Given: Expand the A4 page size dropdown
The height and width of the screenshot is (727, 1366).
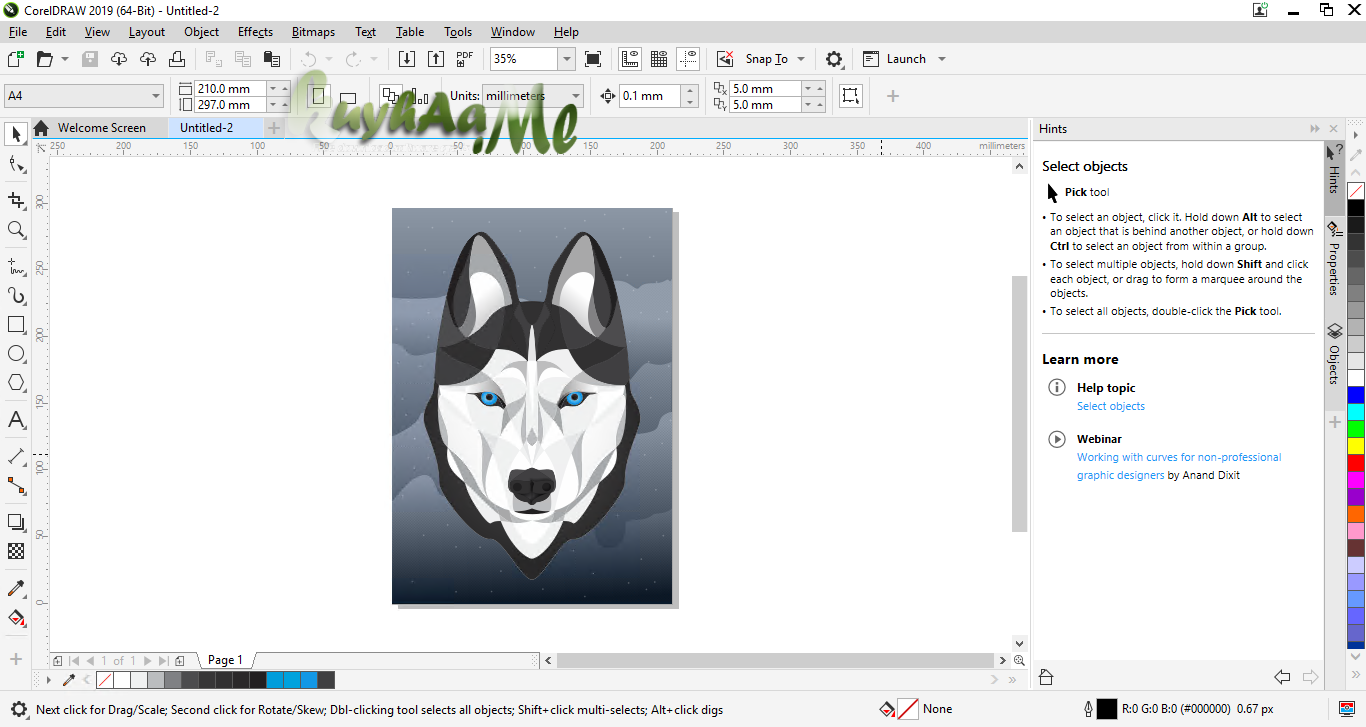Looking at the screenshot, I should [156, 96].
